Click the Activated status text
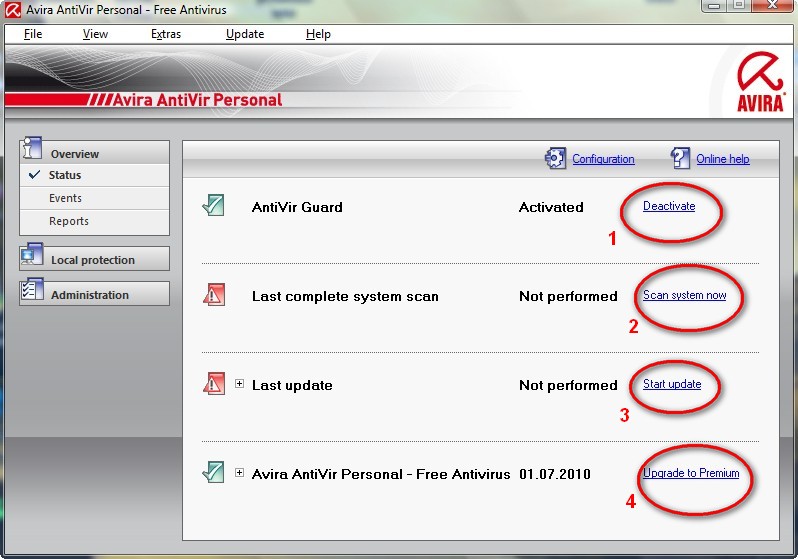 click(551, 207)
